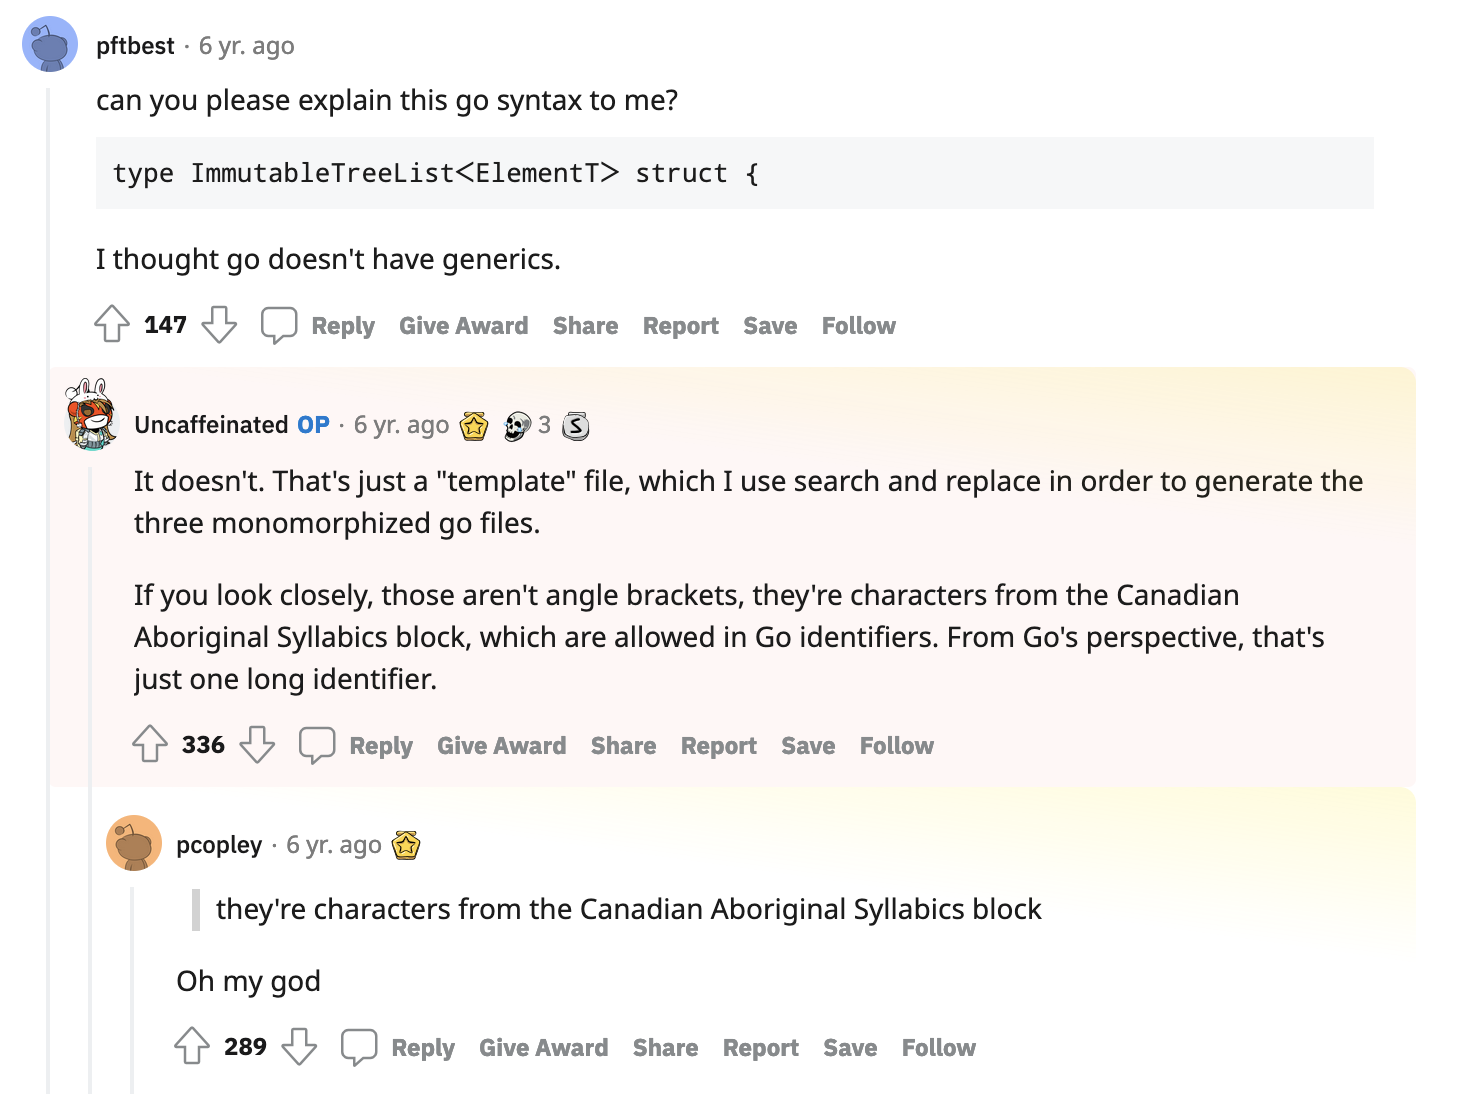1464x1094 pixels.
Task: Downvote pftbest's comment
Action: pyautogui.click(x=219, y=325)
